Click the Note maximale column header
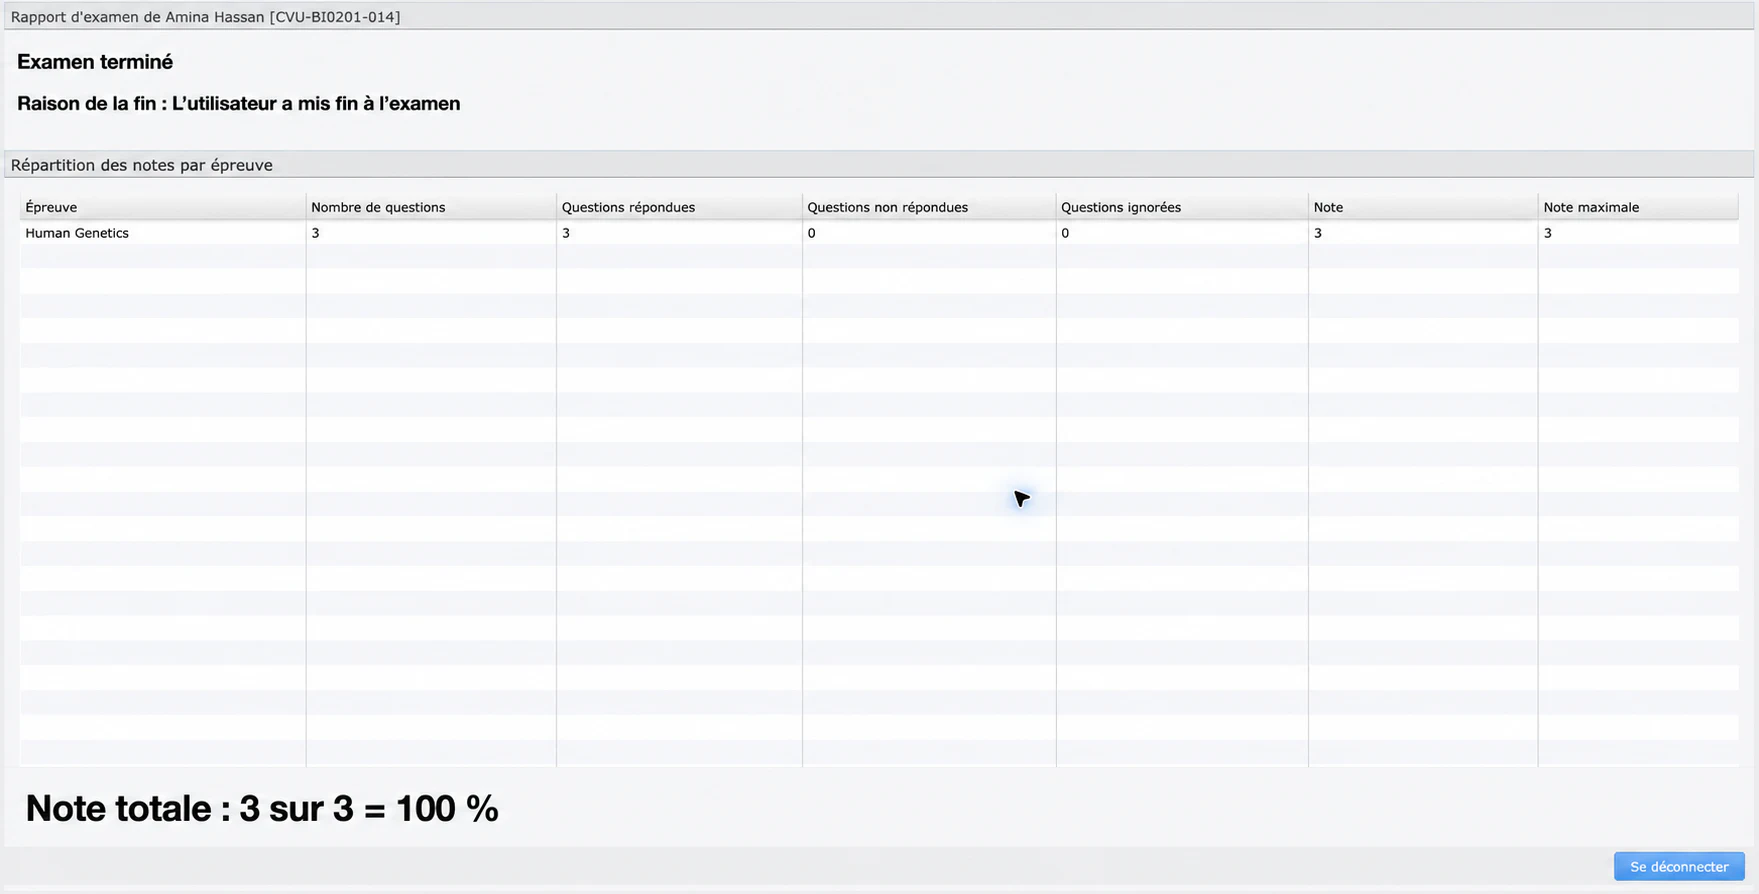 pos(1638,207)
